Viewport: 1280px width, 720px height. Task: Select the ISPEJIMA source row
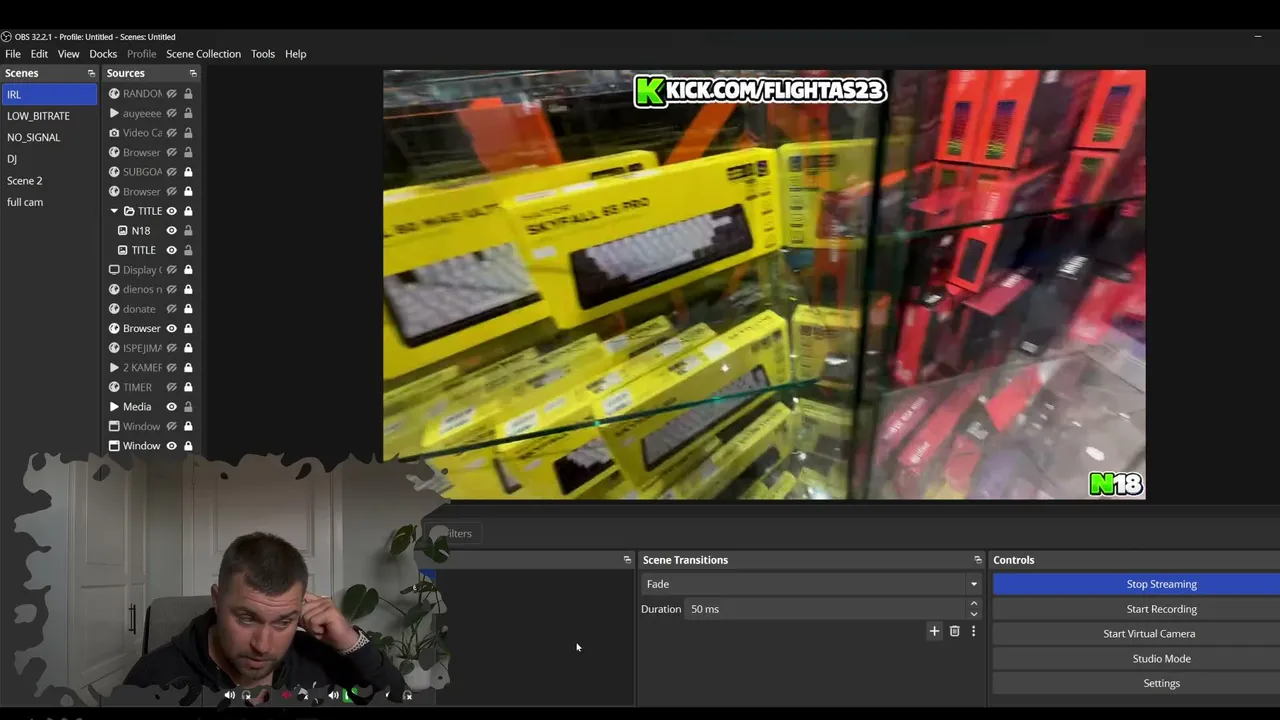pyautogui.click(x=151, y=348)
